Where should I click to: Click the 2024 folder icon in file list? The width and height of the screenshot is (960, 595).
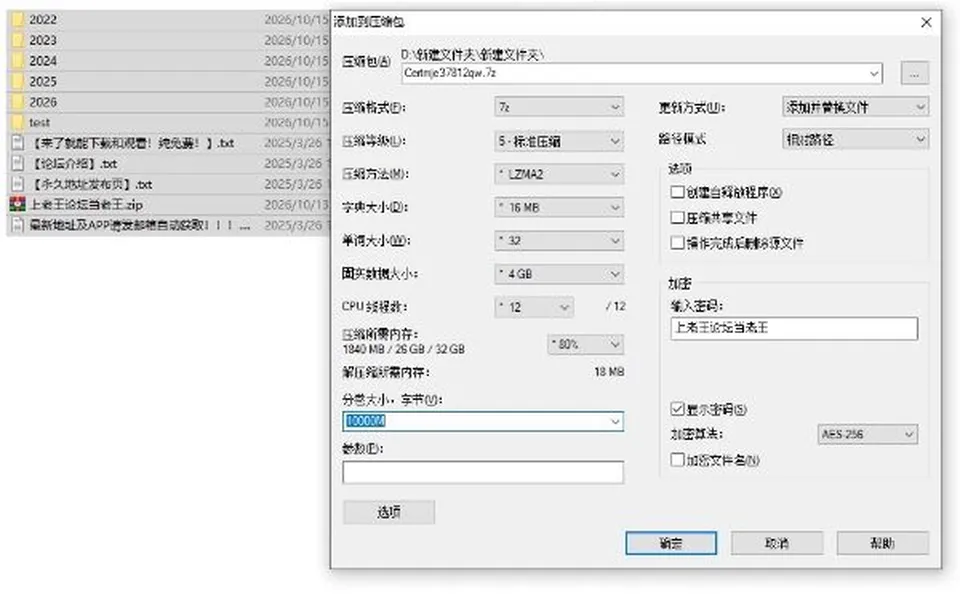coord(18,61)
